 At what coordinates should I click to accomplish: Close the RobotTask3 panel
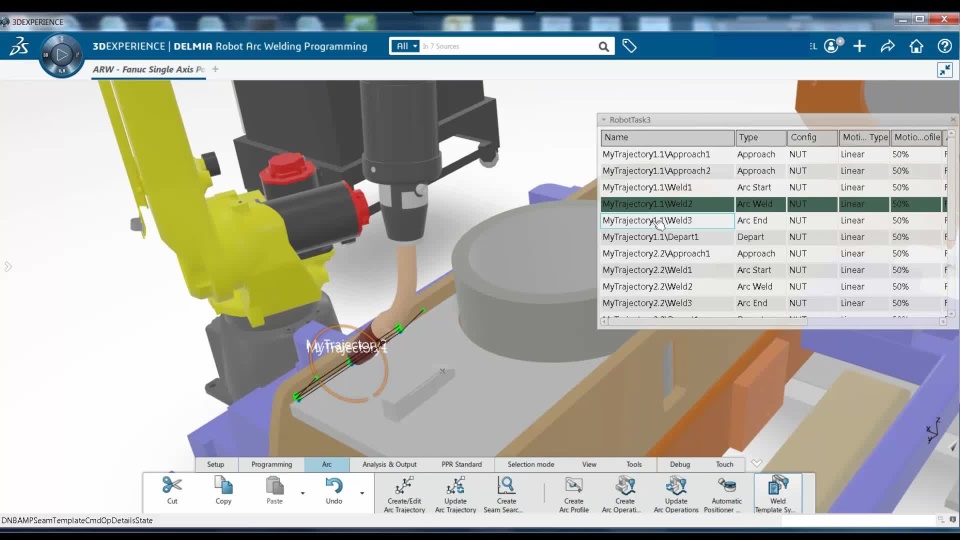953,120
